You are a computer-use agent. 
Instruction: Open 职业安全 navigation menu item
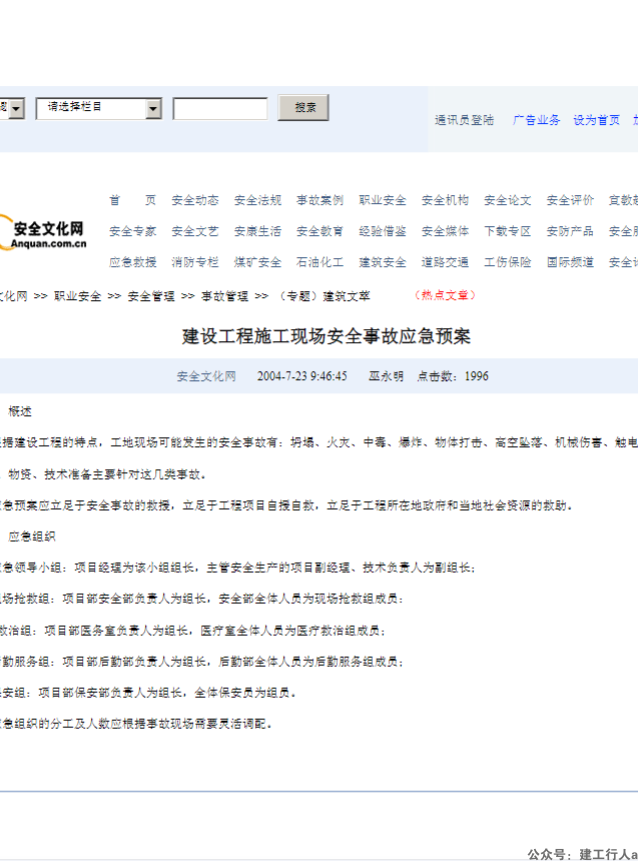tap(383, 200)
